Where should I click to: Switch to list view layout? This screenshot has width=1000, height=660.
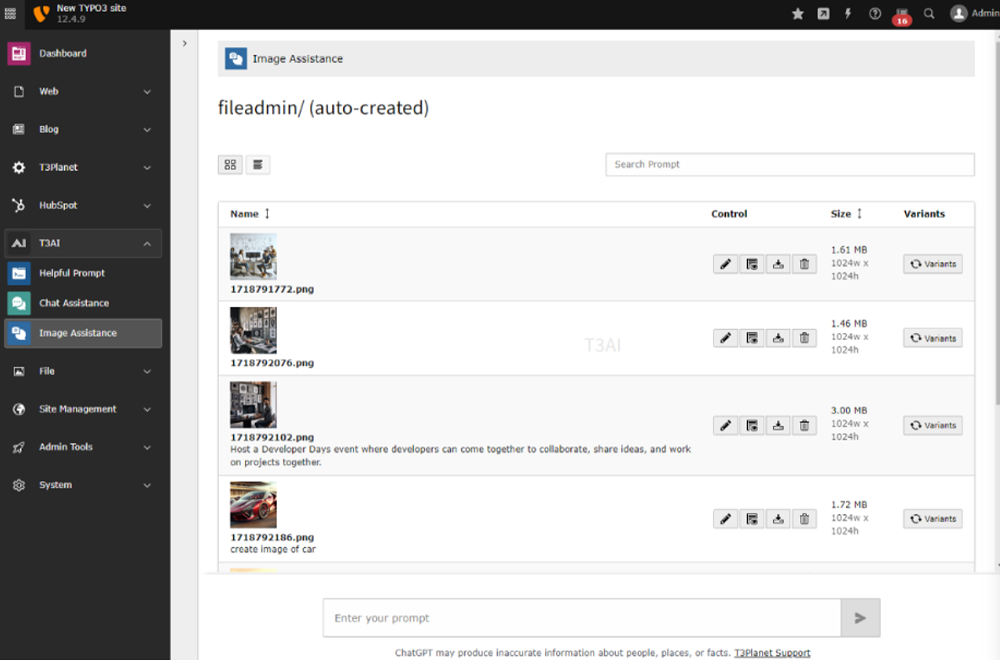[257, 165]
